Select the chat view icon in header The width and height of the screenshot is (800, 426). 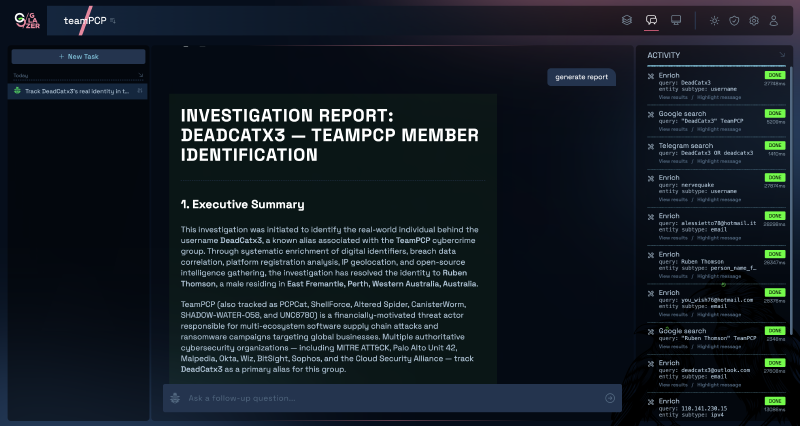[x=651, y=20]
